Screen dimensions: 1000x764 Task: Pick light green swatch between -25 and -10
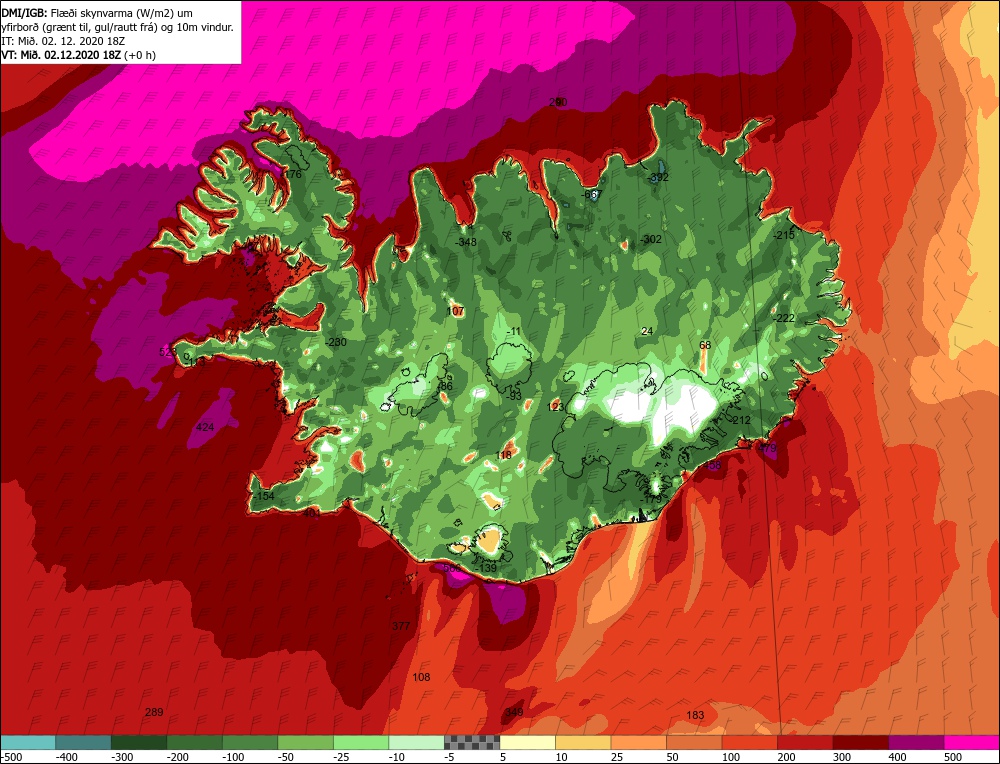tap(361, 742)
